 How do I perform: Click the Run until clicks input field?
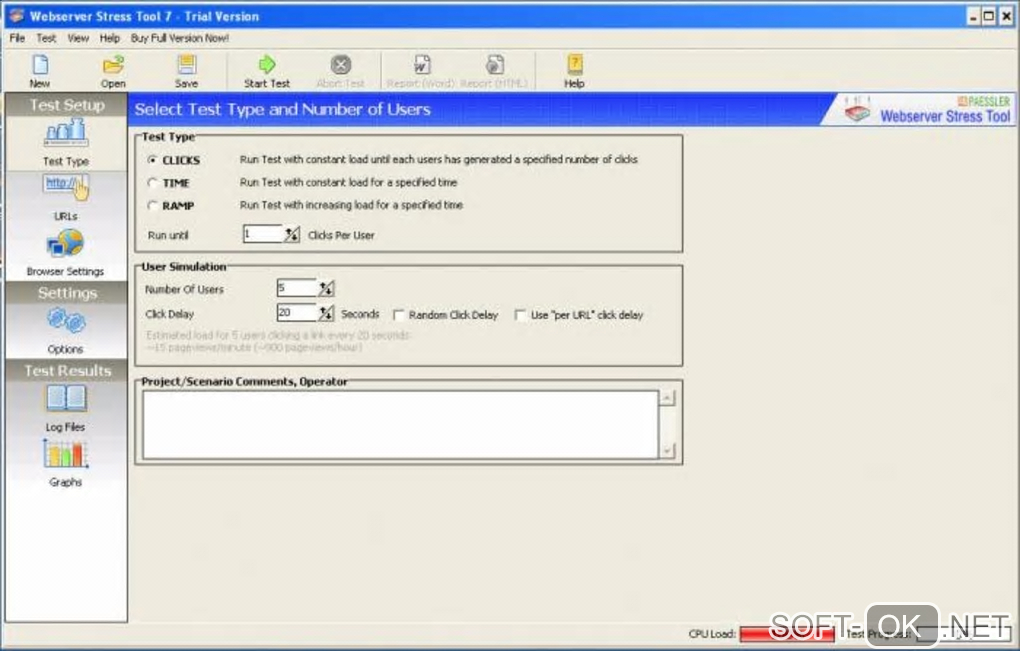[263, 235]
